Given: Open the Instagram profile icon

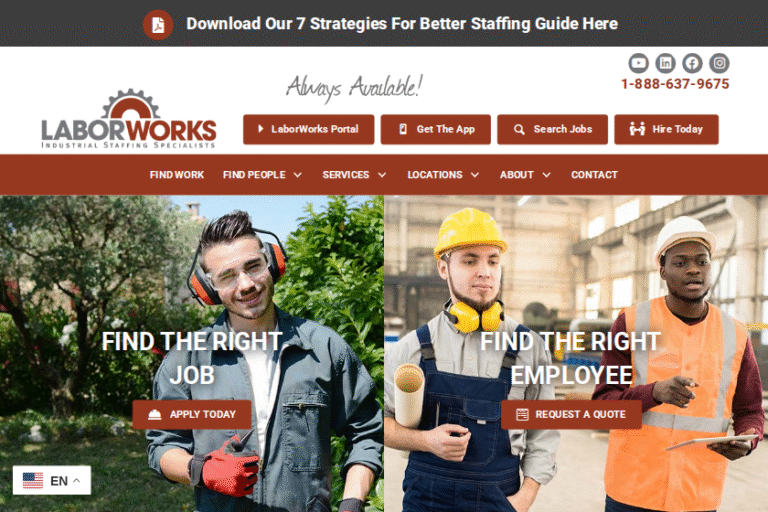Looking at the screenshot, I should coord(719,63).
